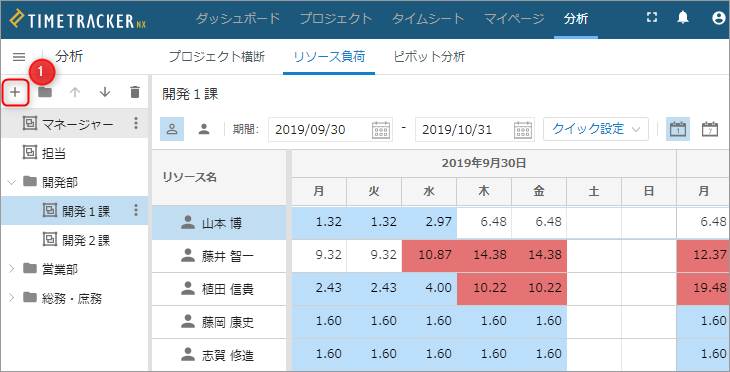
Task: Open notifications bell icon
Action: [x=683, y=18]
